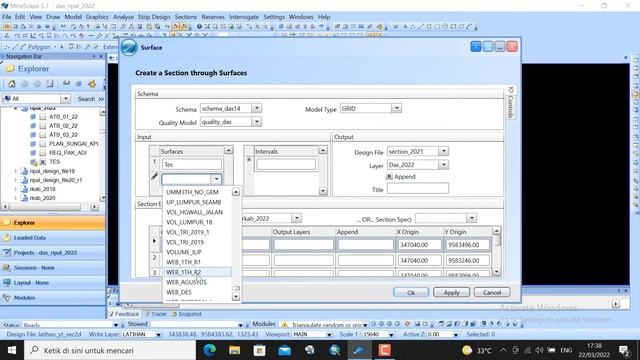Click the Cancel button
This screenshot has width=640, height=360.
click(492, 292)
